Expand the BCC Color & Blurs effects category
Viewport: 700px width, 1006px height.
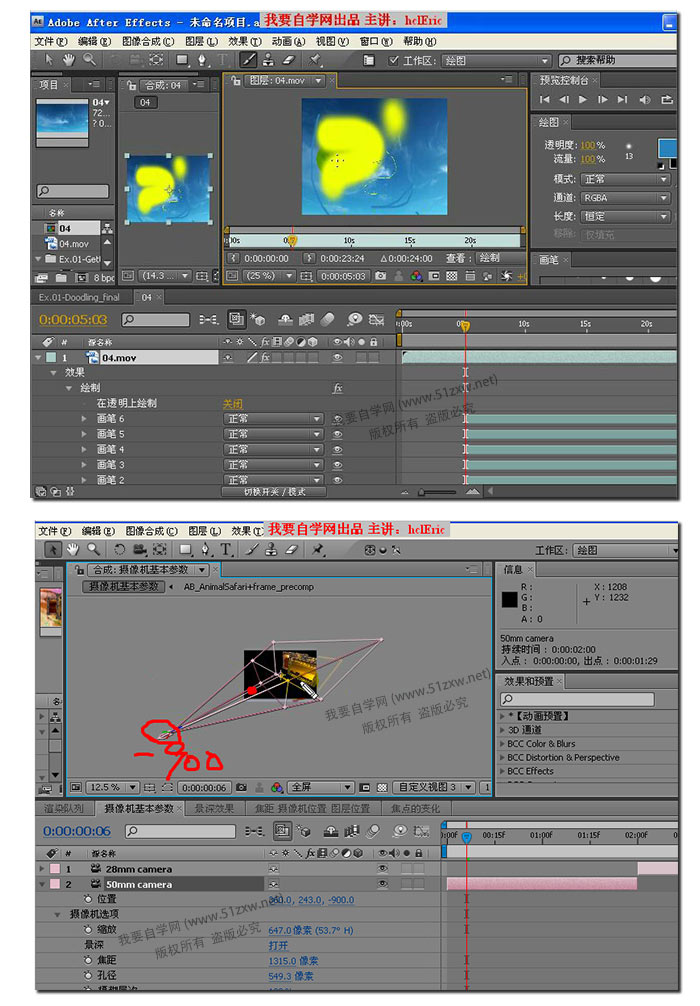(x=502, y=744)
